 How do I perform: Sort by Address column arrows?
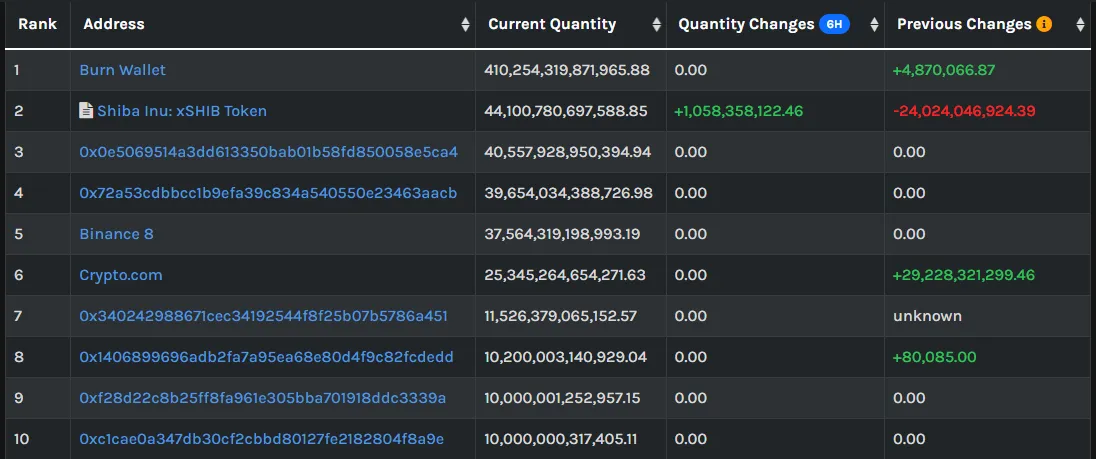[x=466, y=24]
